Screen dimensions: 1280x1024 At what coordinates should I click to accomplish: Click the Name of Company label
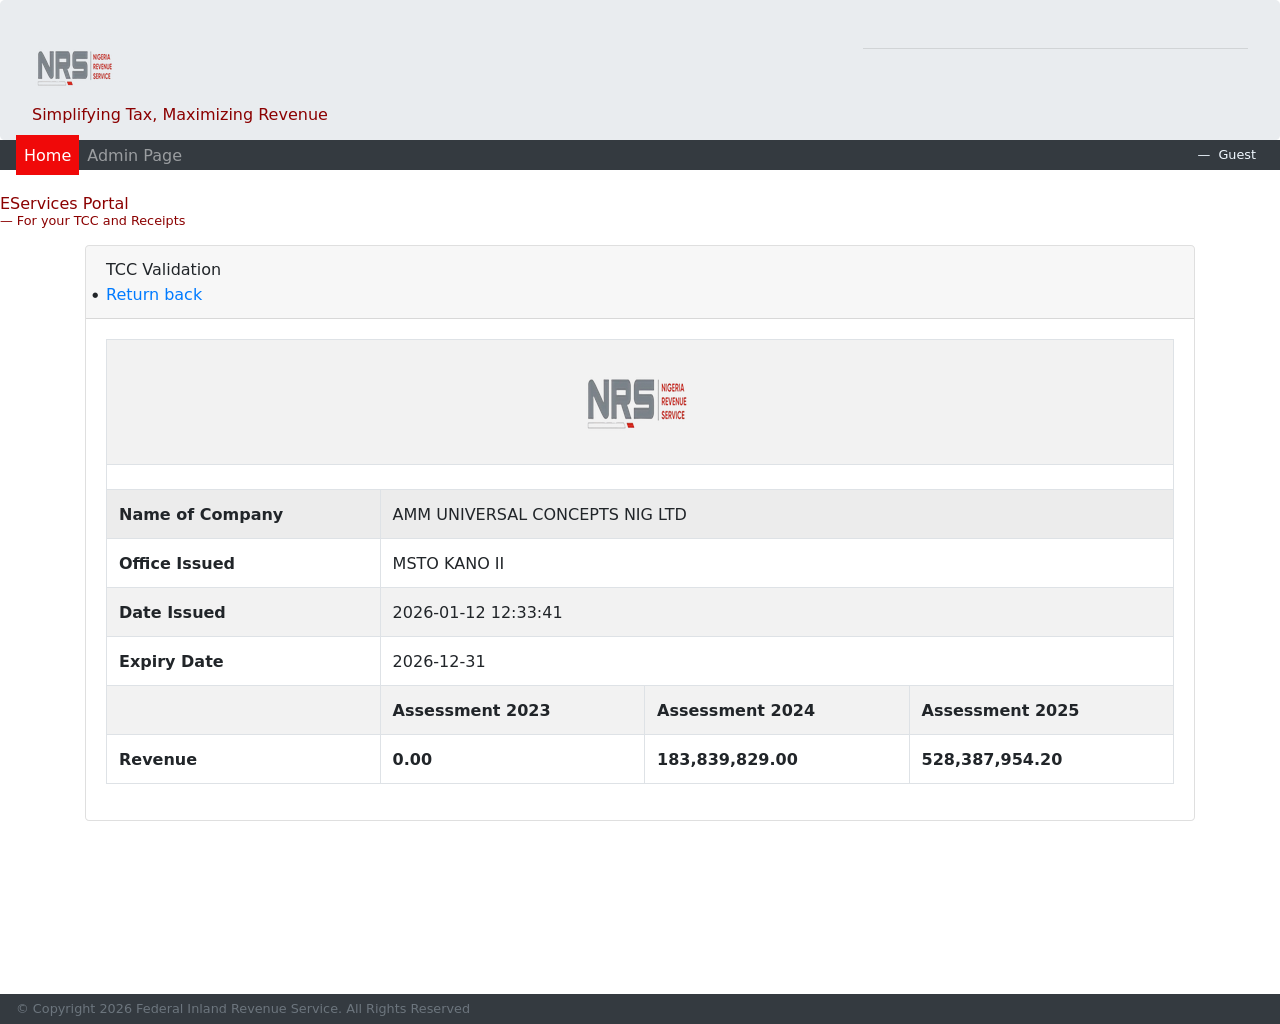201,514
